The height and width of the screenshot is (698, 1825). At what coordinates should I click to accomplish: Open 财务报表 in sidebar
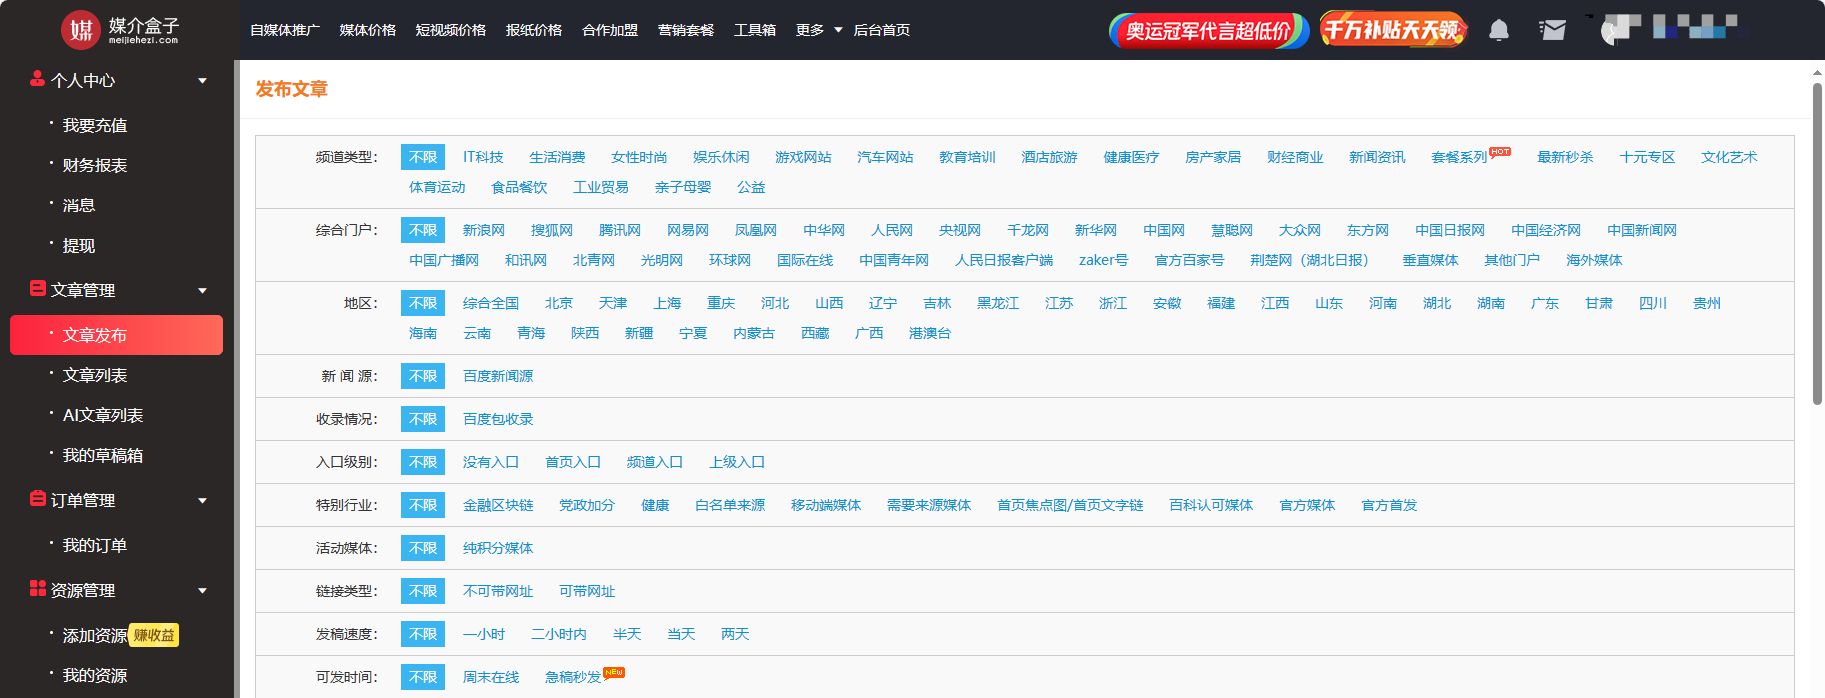coord(95,165)
